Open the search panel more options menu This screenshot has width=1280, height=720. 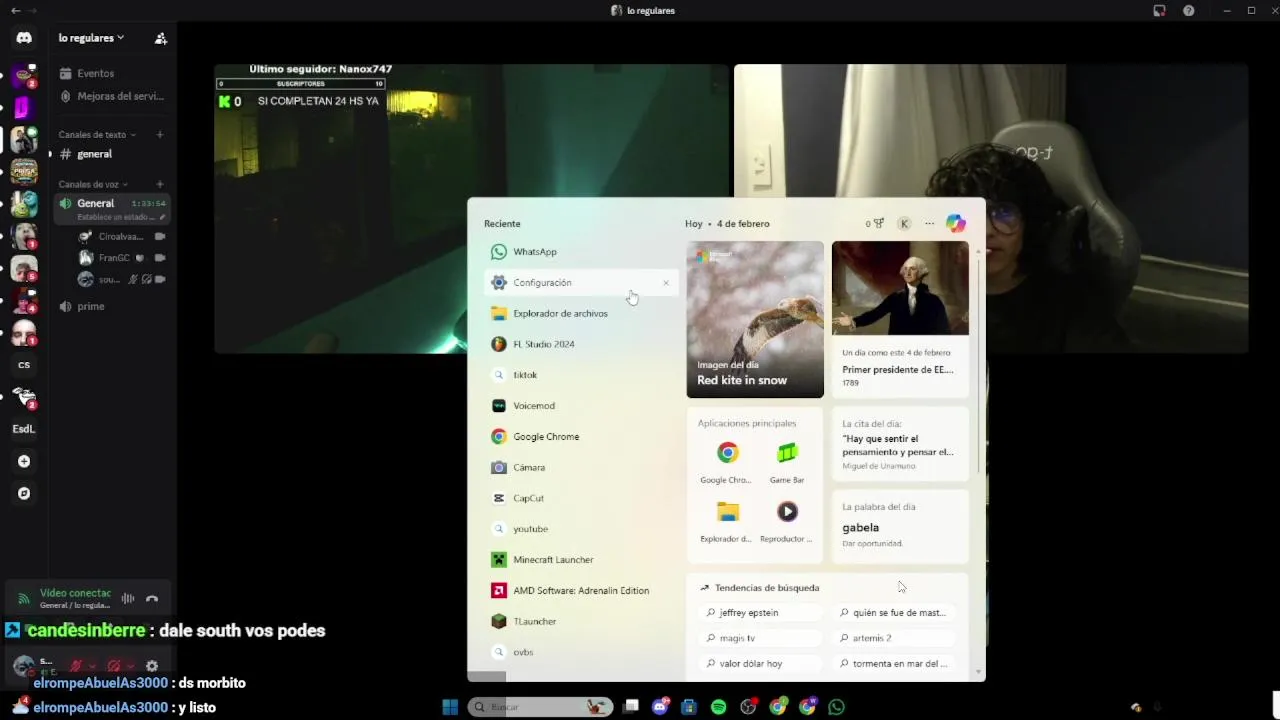click(929, 224)
